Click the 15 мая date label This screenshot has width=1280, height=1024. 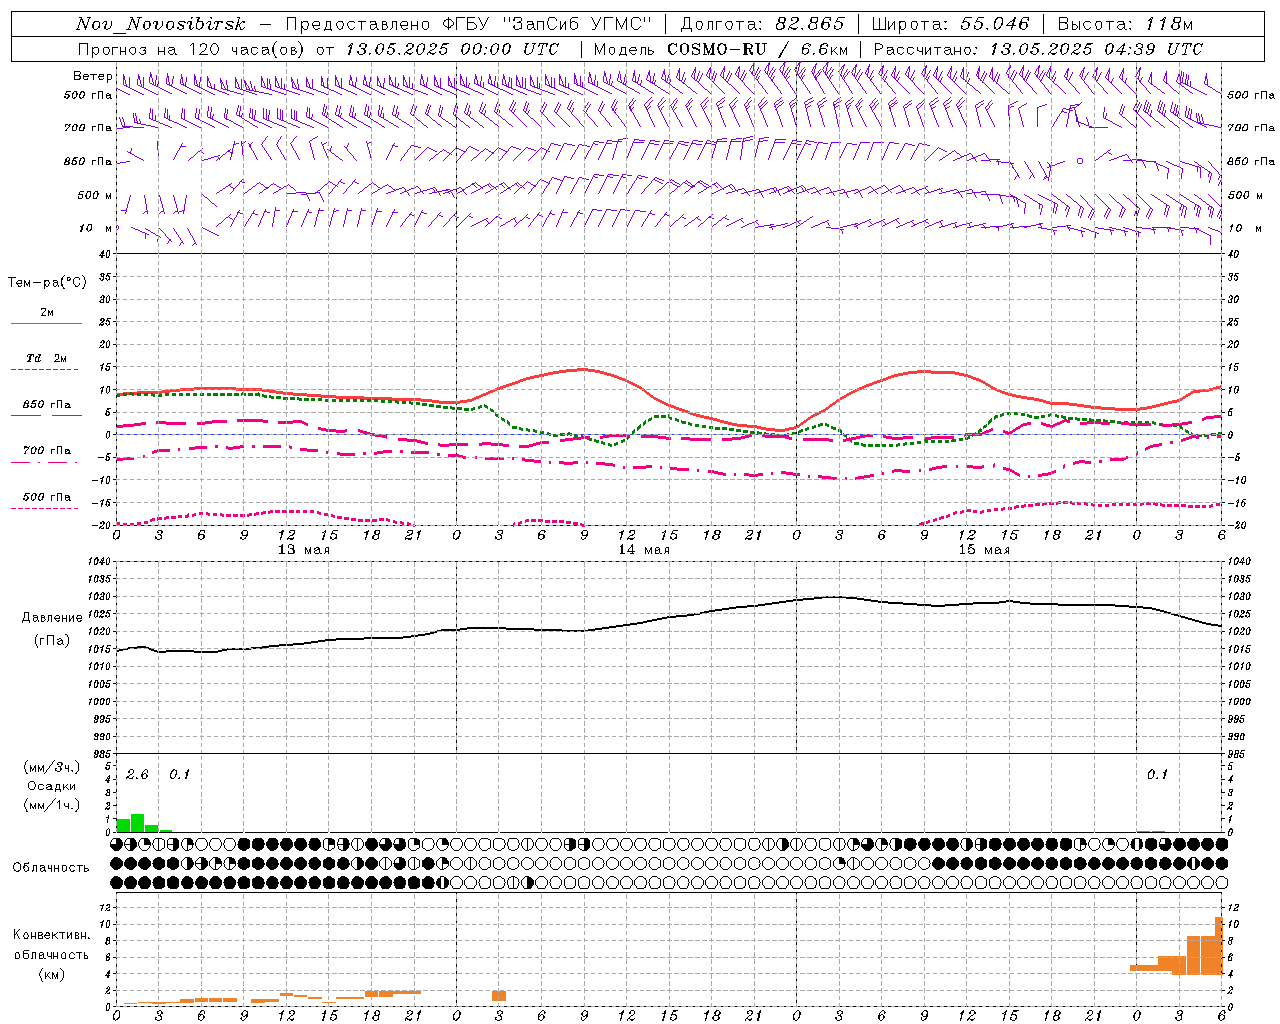(983, 550)
